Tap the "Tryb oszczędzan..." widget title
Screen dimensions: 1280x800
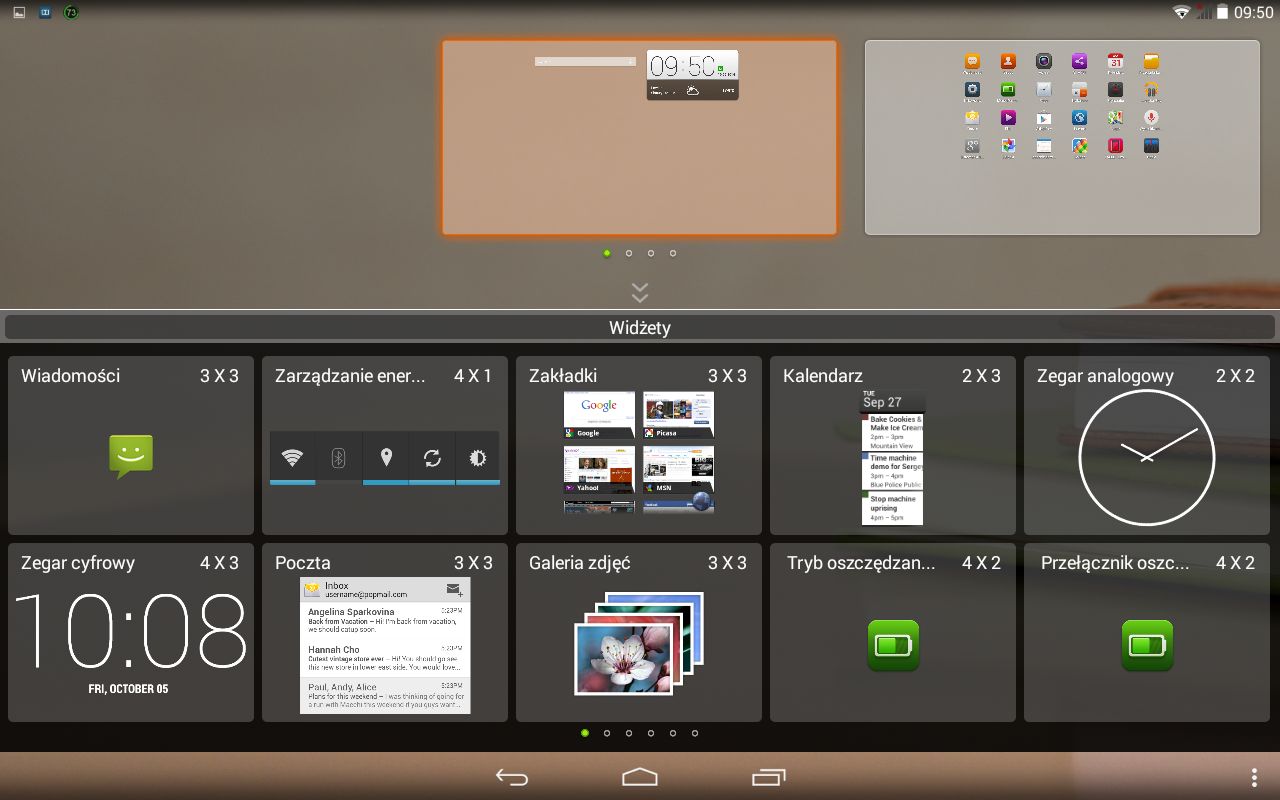pos(861,563)
